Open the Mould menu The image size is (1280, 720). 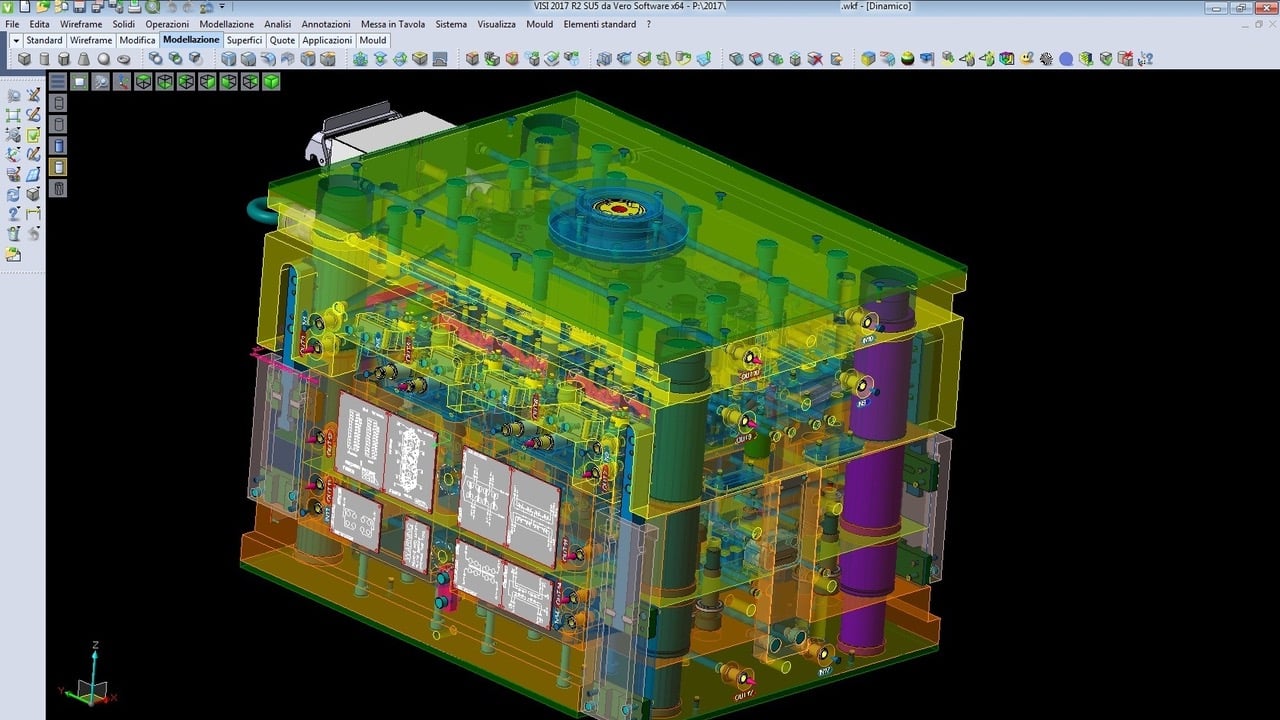click(x=539, y=24)
